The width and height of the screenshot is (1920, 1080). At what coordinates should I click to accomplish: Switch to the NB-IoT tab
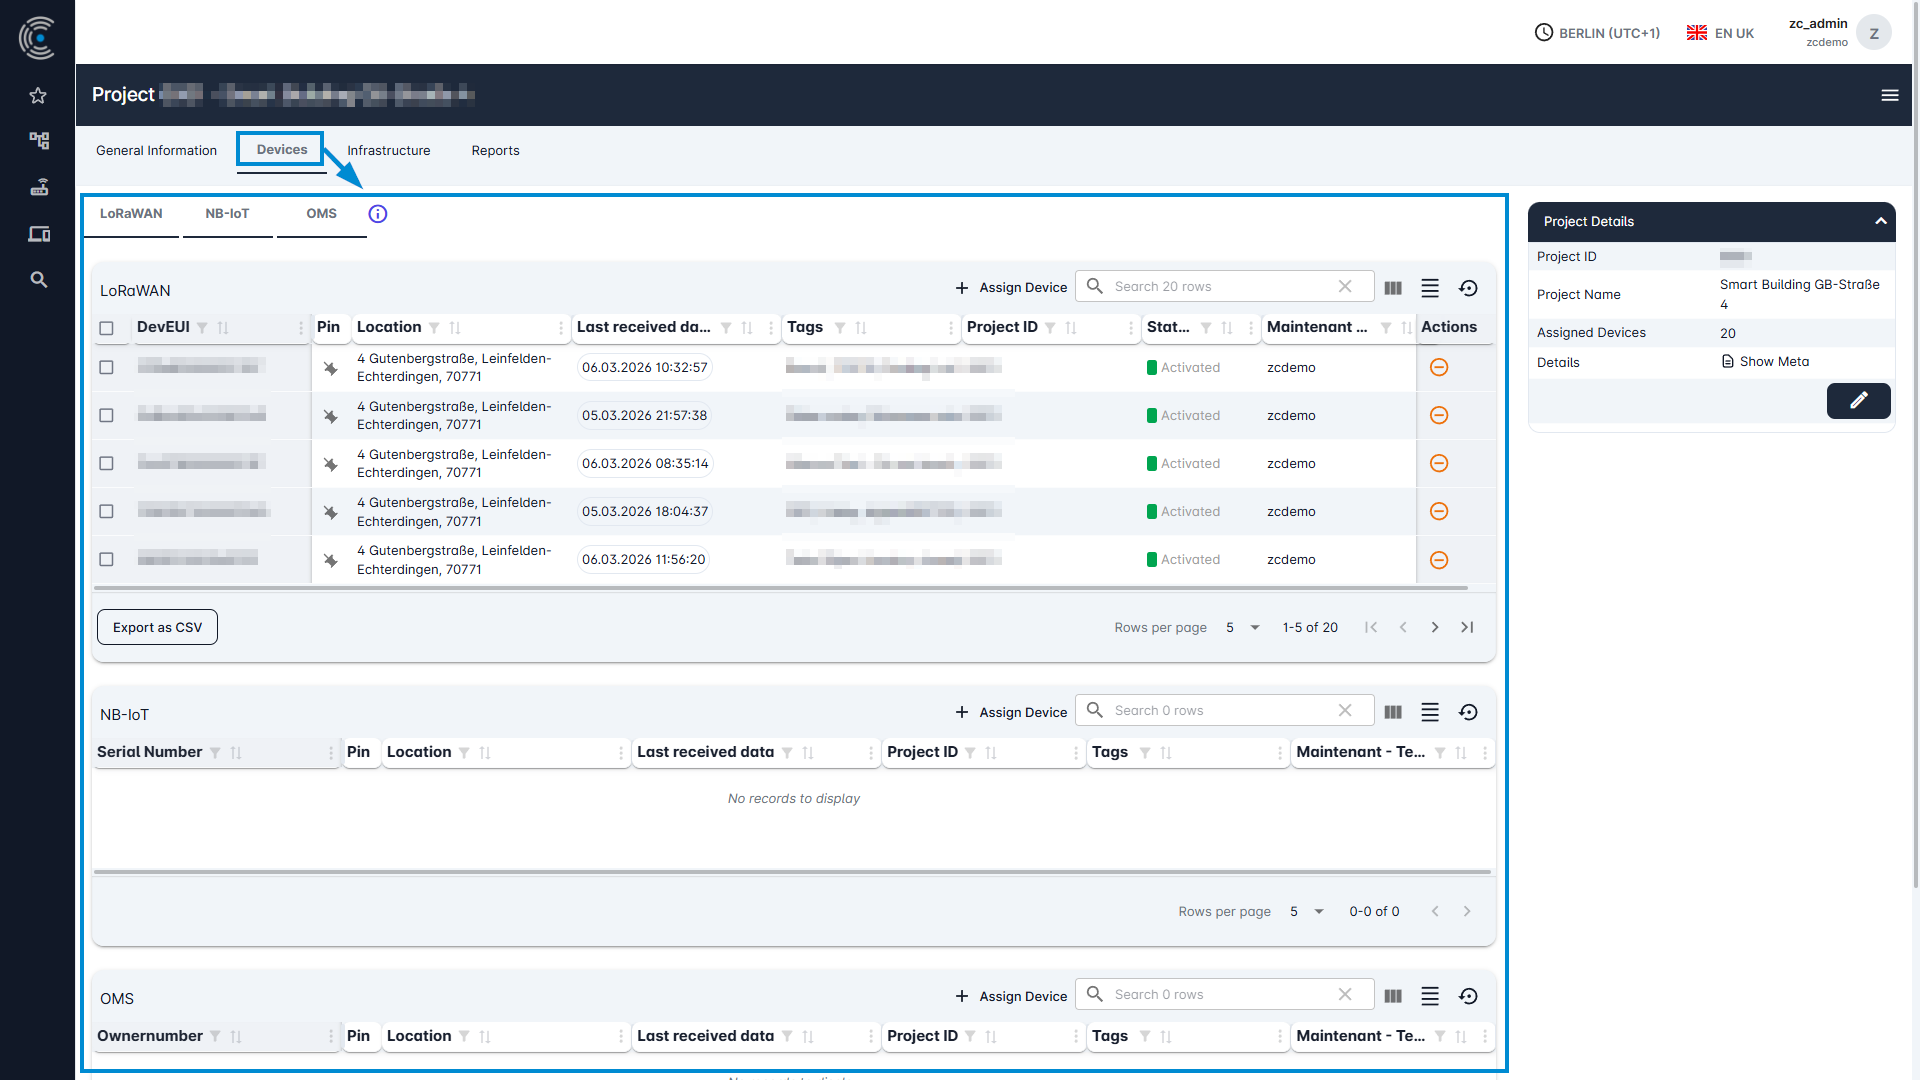pos(227,213)
